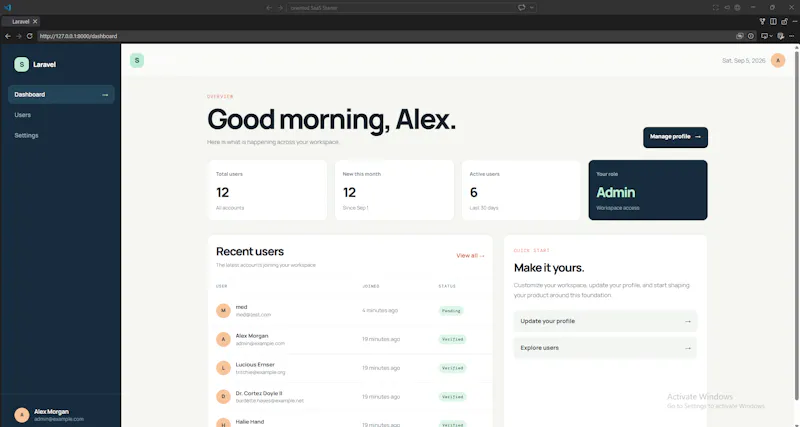Screen dimensions: 800x427
Task: Click the page vertical scrollbar
Action: (x=797, y=224)
